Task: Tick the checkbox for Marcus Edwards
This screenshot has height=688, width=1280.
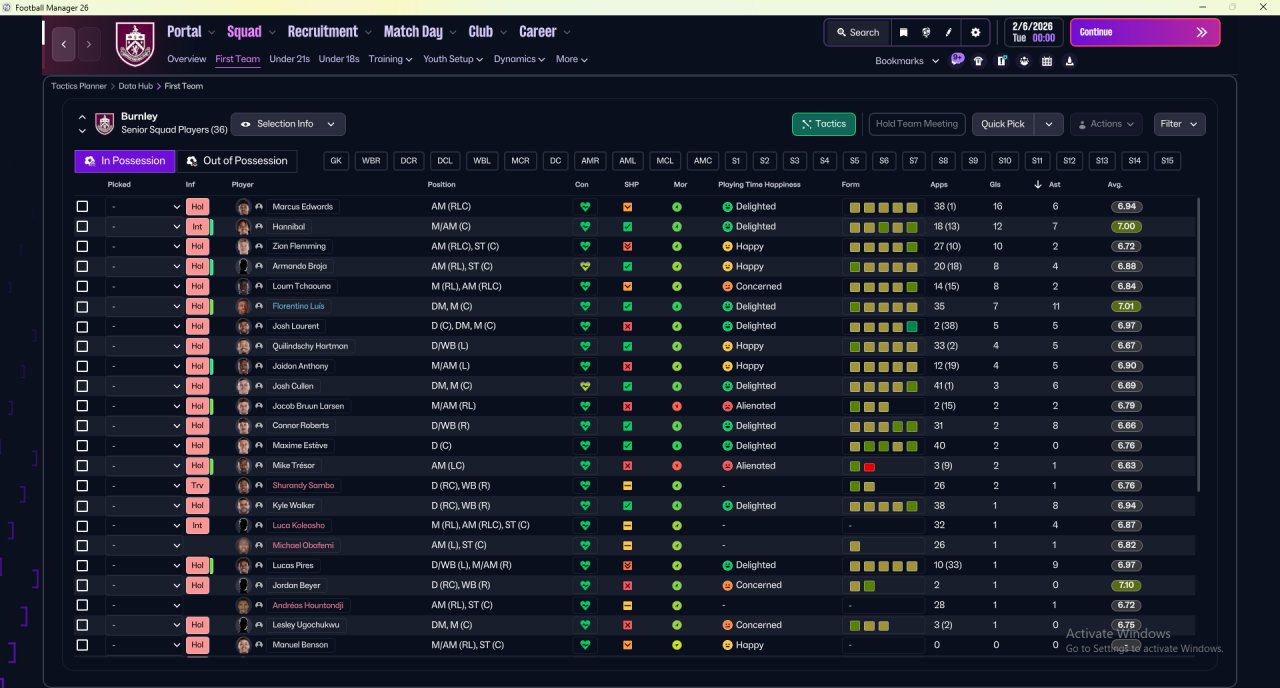Action: [82, 207]
